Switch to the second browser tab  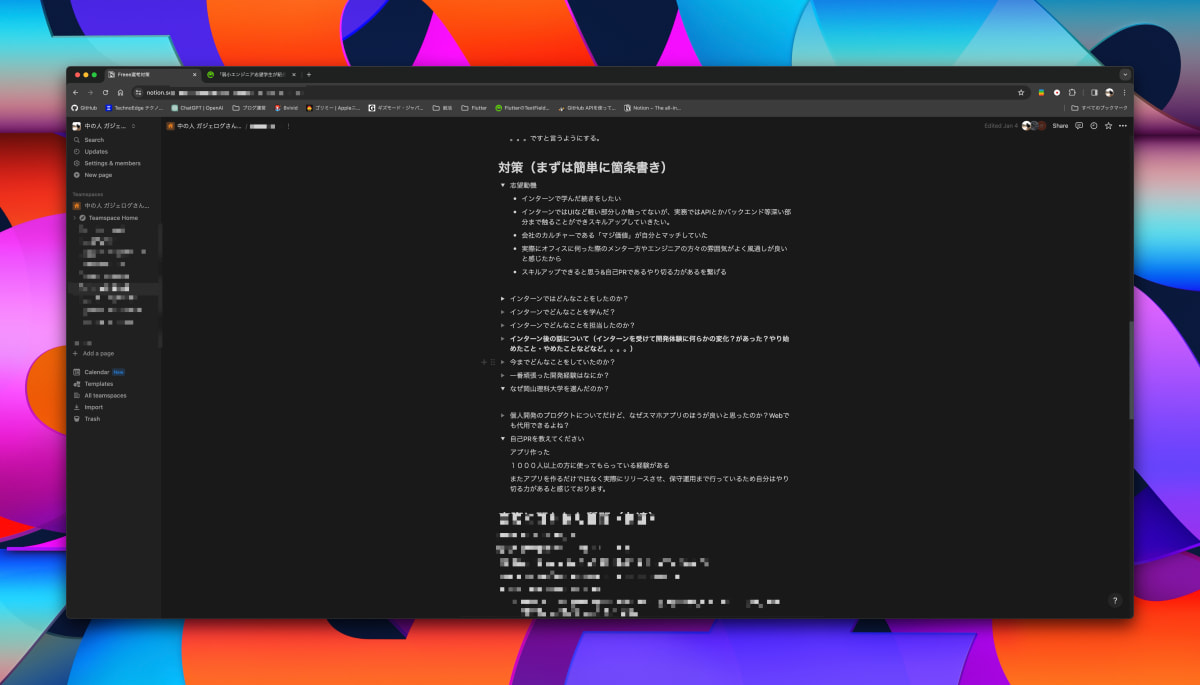click(x=251, y=74)
